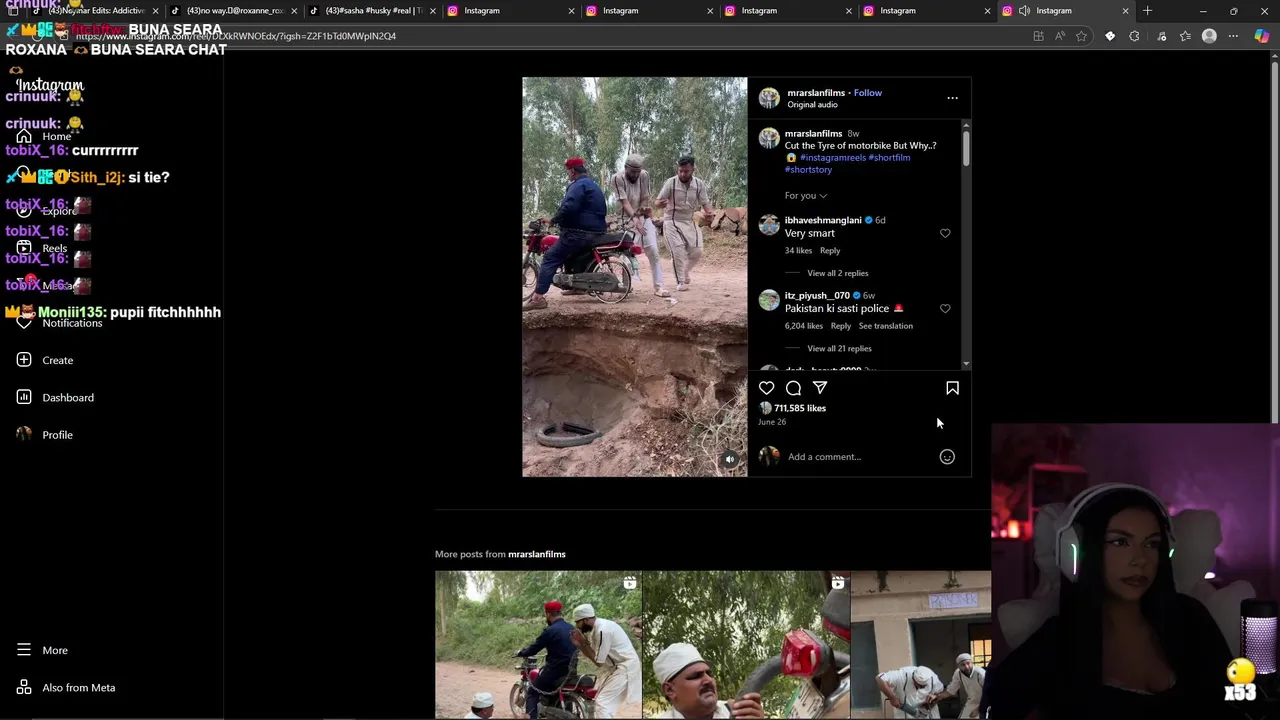The image size is (1280, 720).
Task: Open More hamburger icon in sidebar
Action: tap(24, 650)
